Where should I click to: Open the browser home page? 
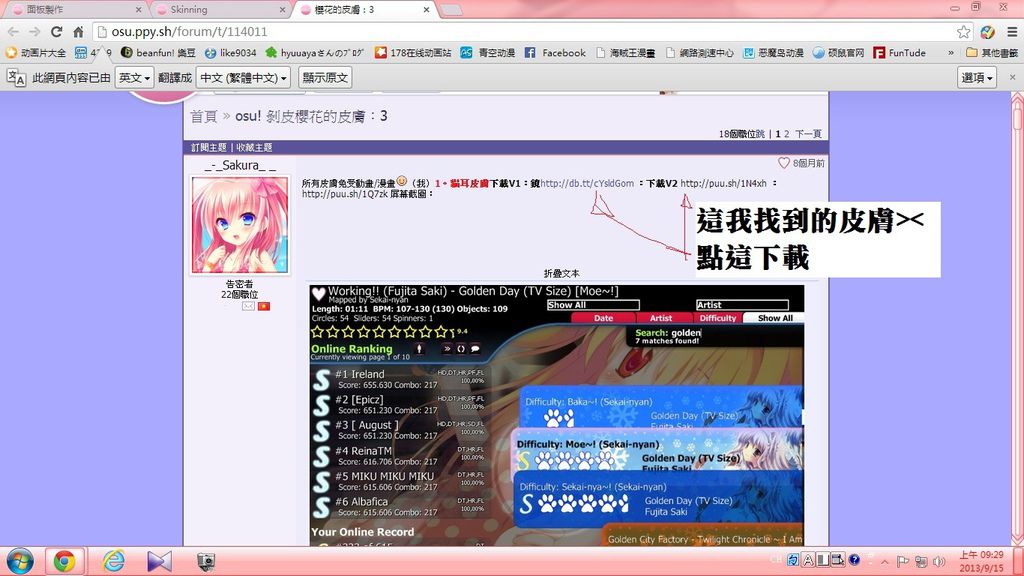click(x=78, y=31)
